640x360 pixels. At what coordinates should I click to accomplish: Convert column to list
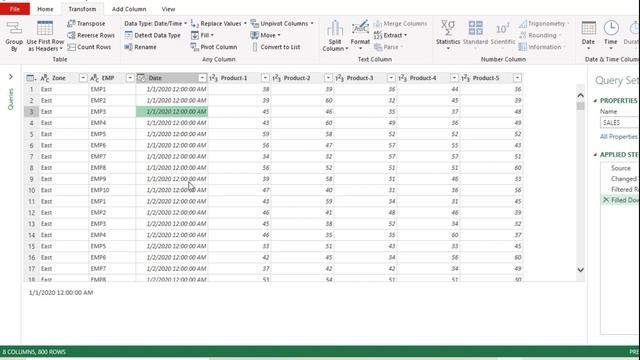[276, 47]
